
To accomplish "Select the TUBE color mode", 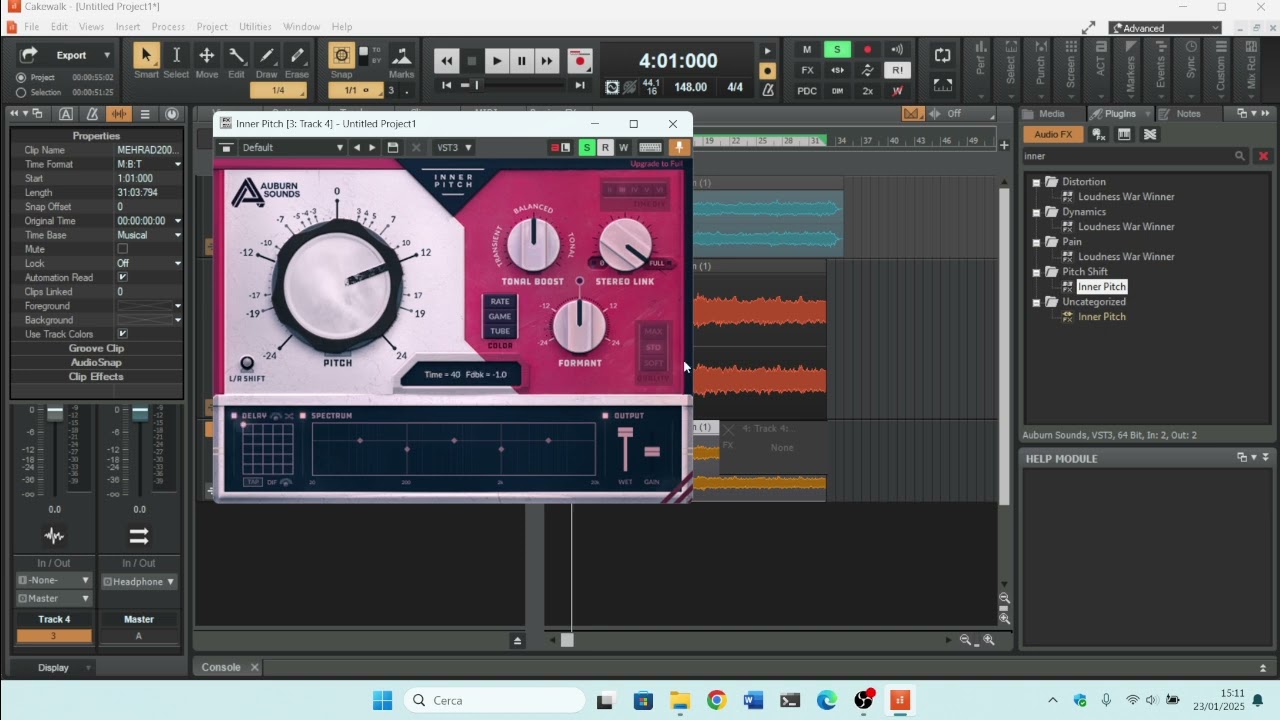I will pos(500,331).
